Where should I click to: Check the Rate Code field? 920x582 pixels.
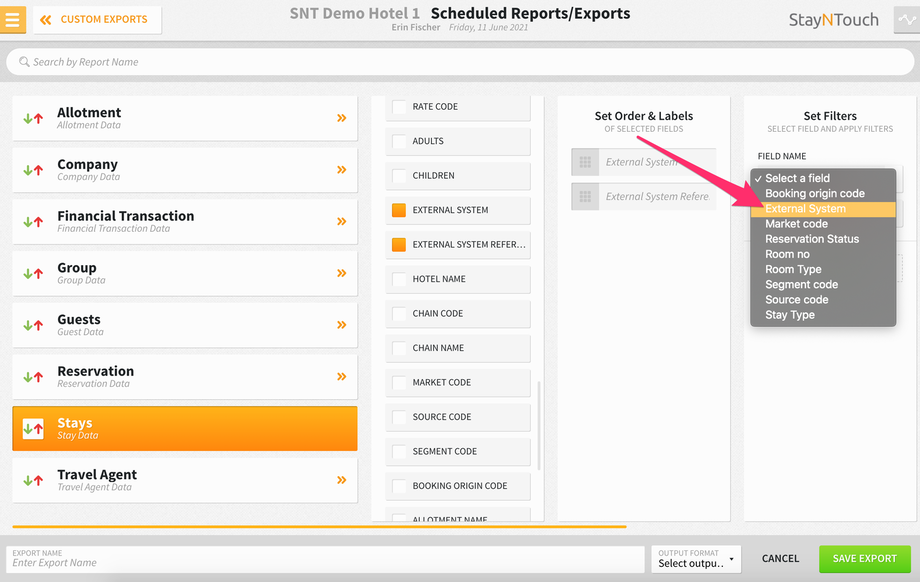[399, 107]
